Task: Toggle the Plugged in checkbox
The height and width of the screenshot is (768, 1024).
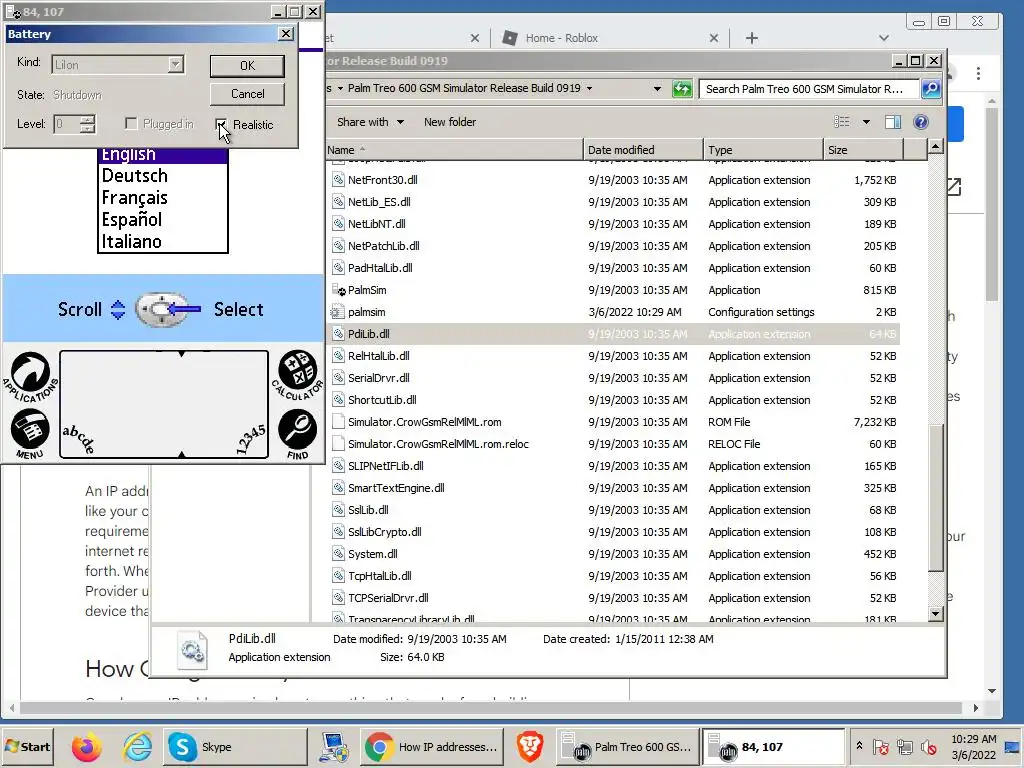Action: (x=131, y=123)
